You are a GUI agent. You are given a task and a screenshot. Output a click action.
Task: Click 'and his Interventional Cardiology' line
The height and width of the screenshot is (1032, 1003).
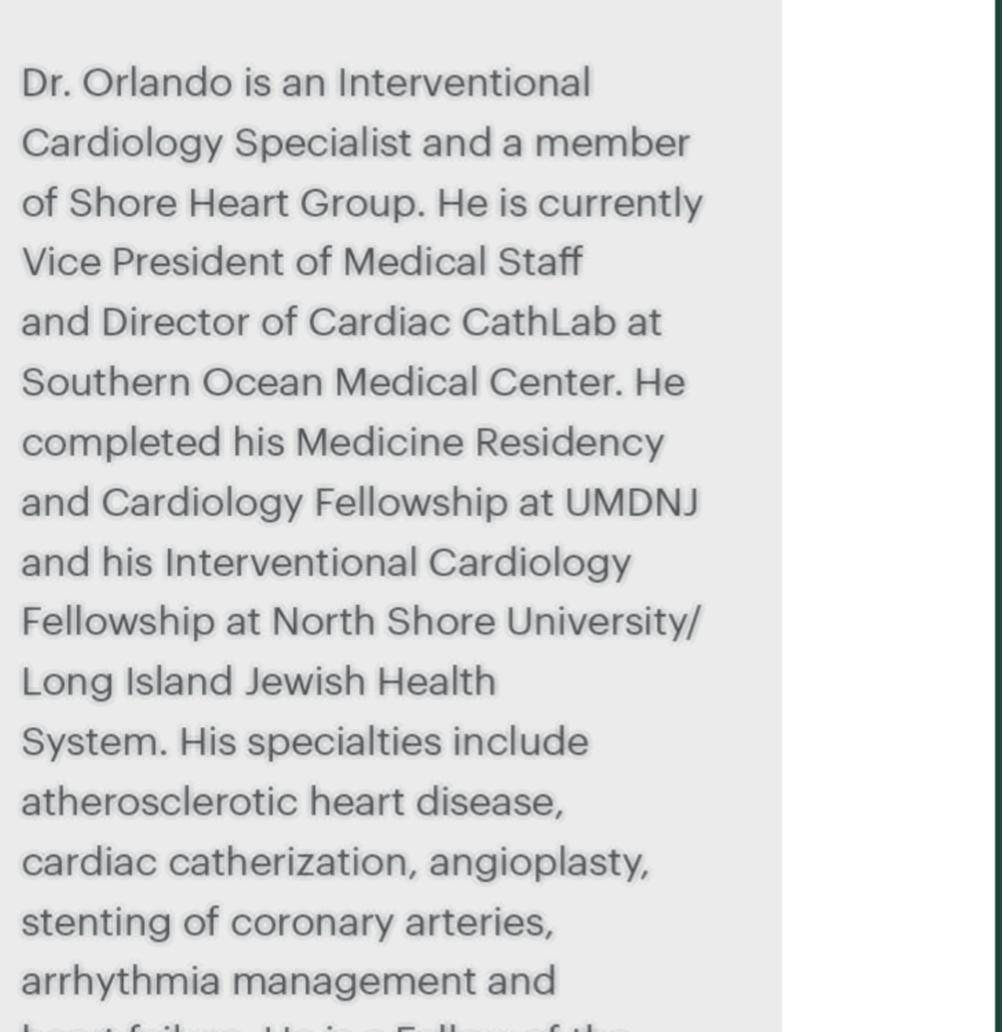point(326,563)
